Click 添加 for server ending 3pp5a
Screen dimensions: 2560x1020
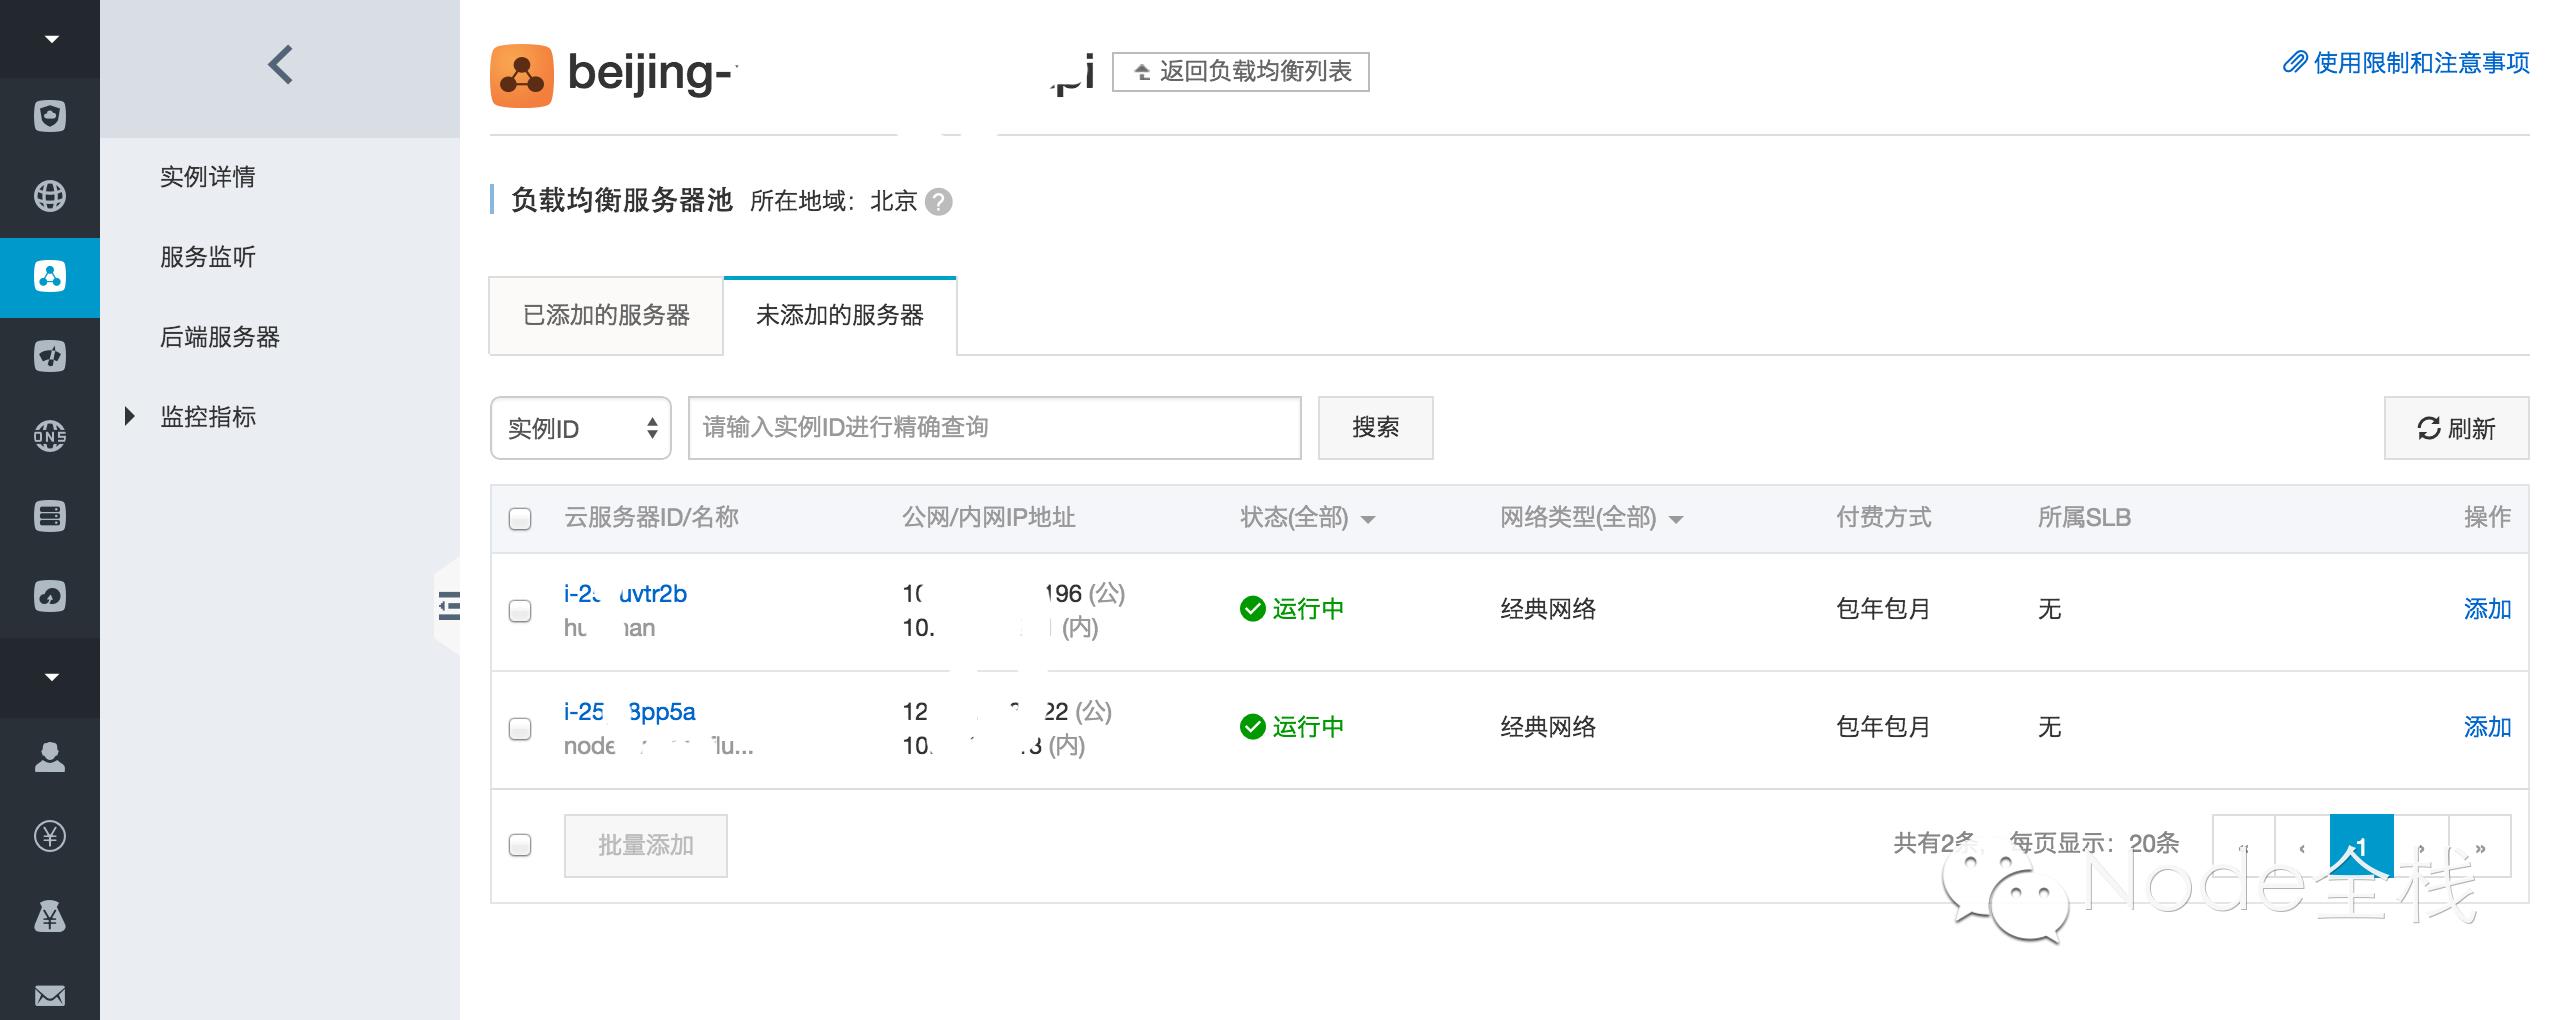2487,727
